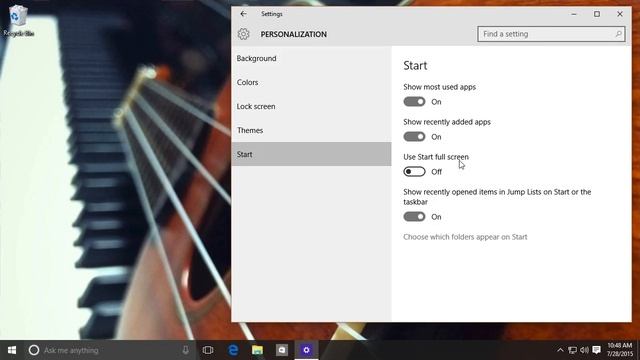Toggle Show recently added apps switch
Viewport: 640px width, 360px height.
coord(414,137)
